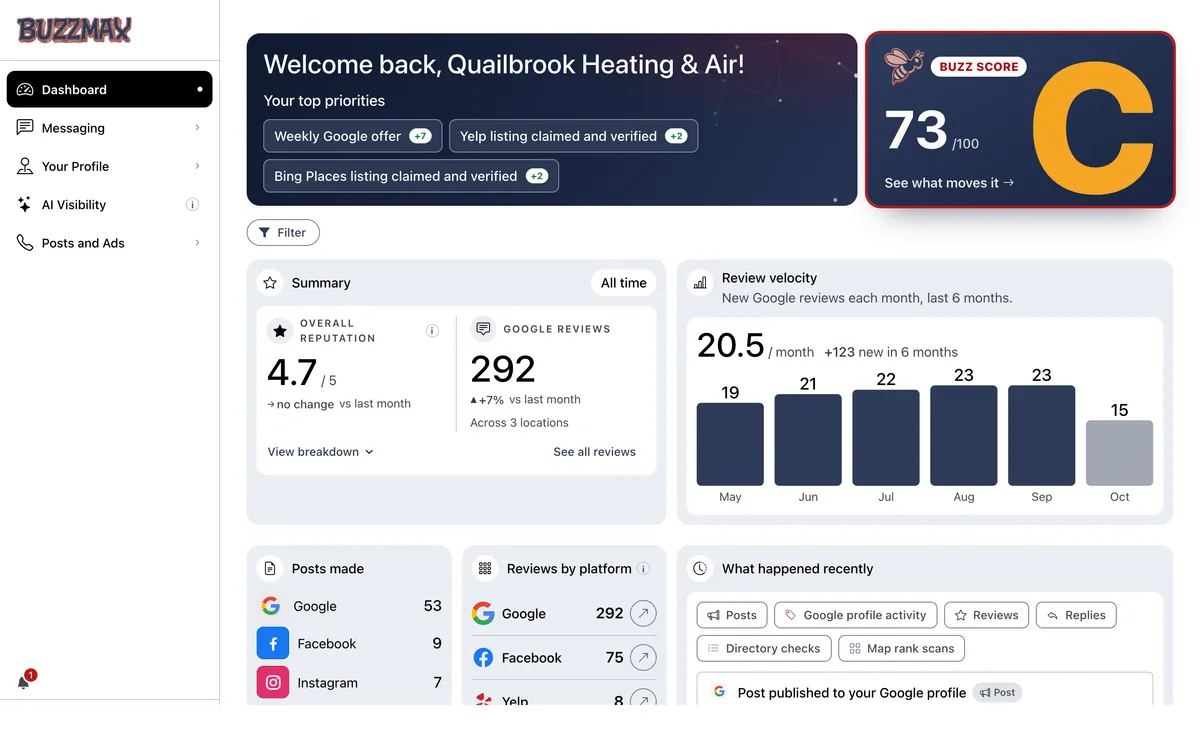The height and width of the screenshot is (750, 1200).
Task: Toggle Map rank scans filter
Action: (x=901, y=648)
